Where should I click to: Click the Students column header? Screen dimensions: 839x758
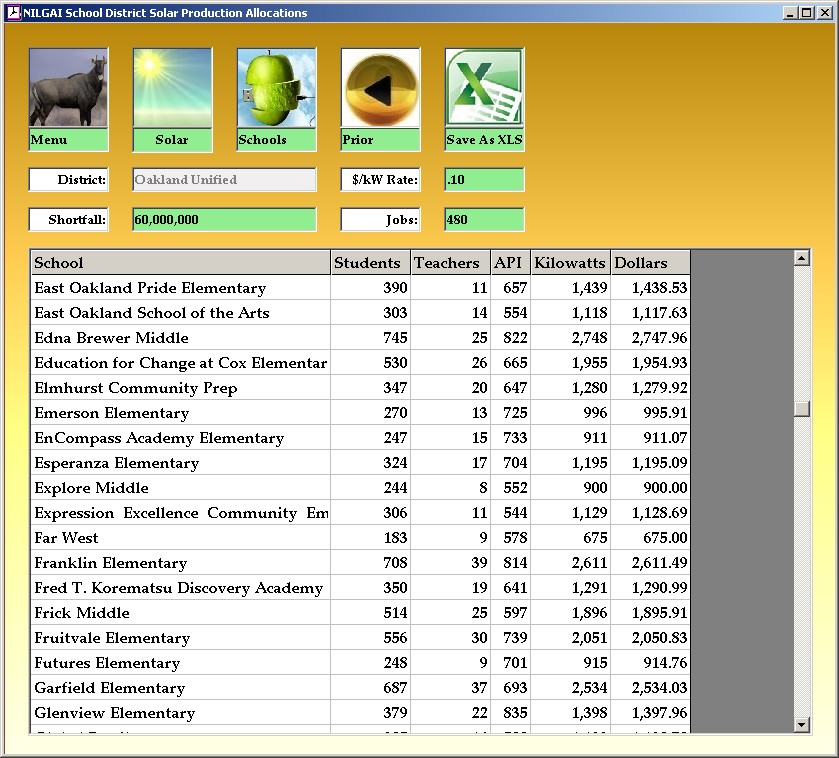370,263
